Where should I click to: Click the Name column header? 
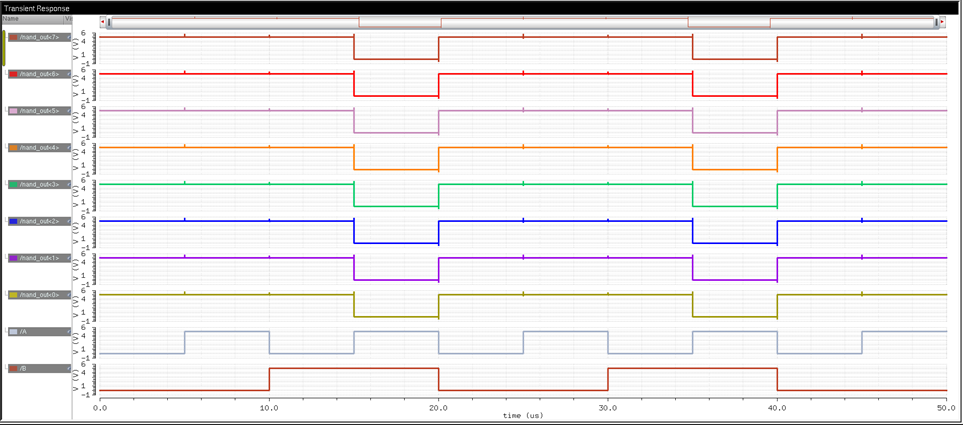32,19
